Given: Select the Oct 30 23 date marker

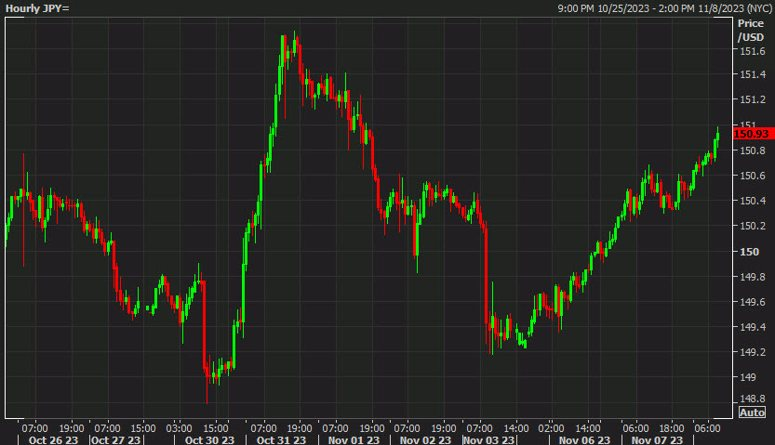Looking at the screenshot, I should click(210, 440).
